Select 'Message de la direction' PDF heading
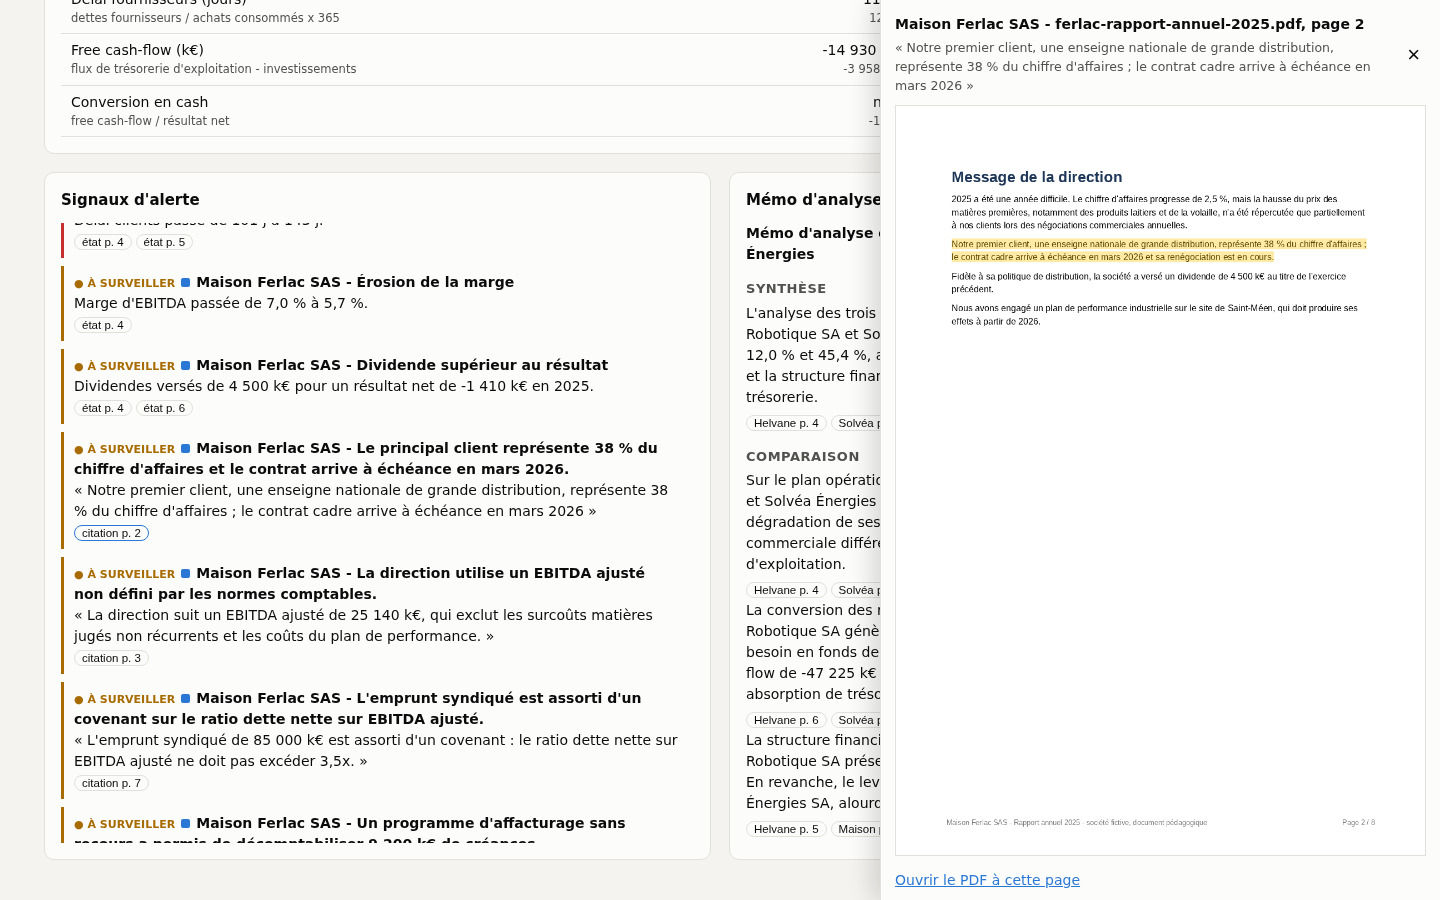Image resolution: width=1440 pixels, height=900 pixels. 1036,177
